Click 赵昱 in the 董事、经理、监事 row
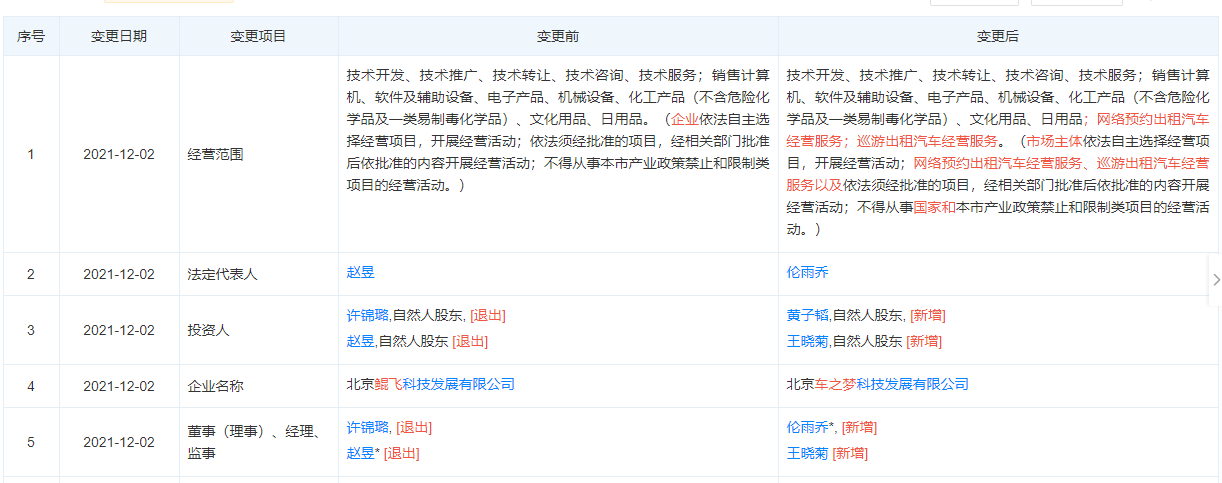The image size is (1222, 483). click(360, 453)
